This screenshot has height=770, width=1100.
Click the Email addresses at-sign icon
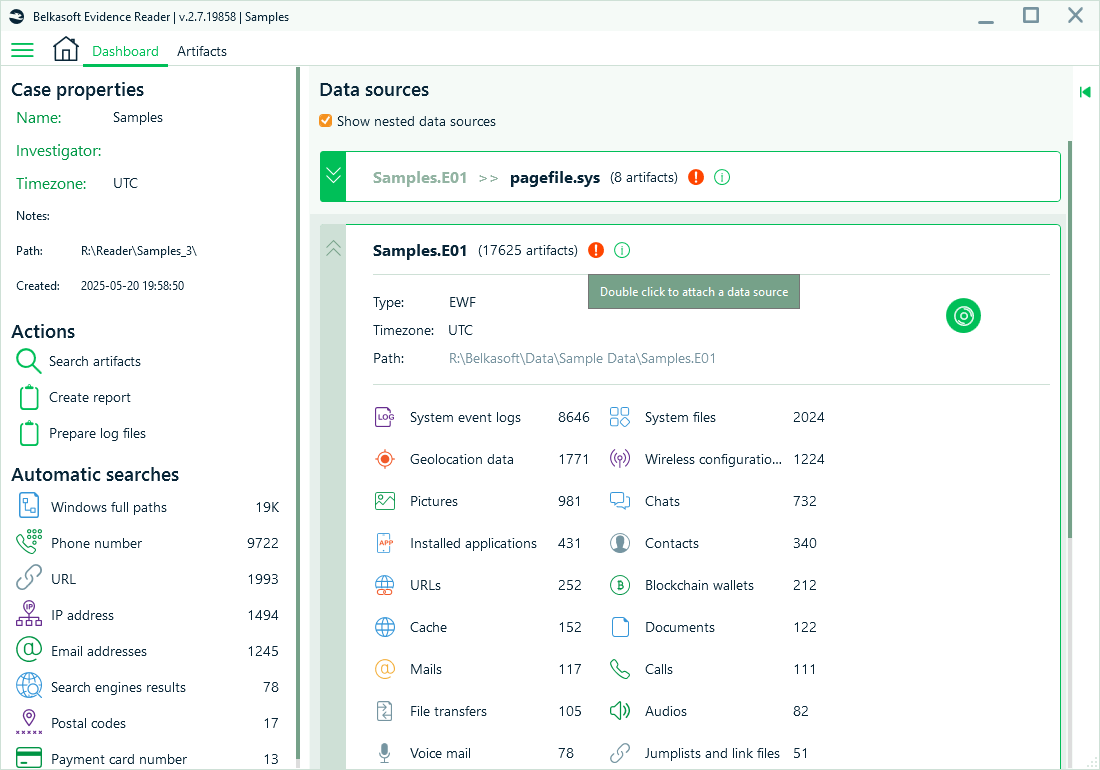pyautogui.click(x=29, y=649)
